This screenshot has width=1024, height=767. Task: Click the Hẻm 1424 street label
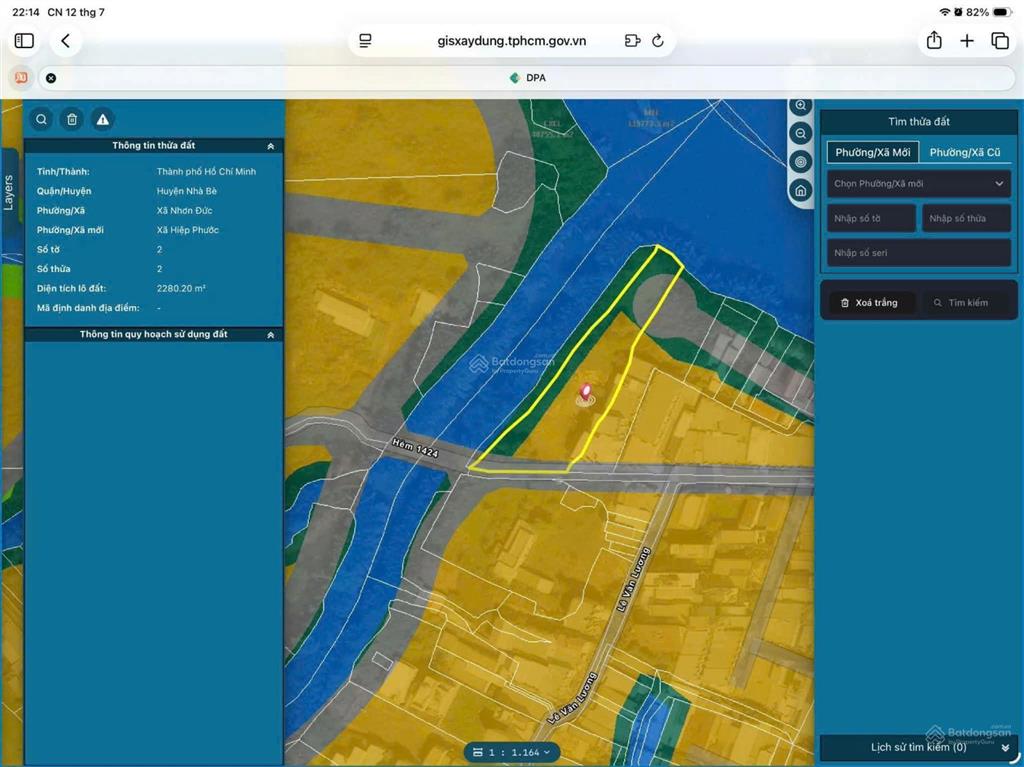point(415,448)
